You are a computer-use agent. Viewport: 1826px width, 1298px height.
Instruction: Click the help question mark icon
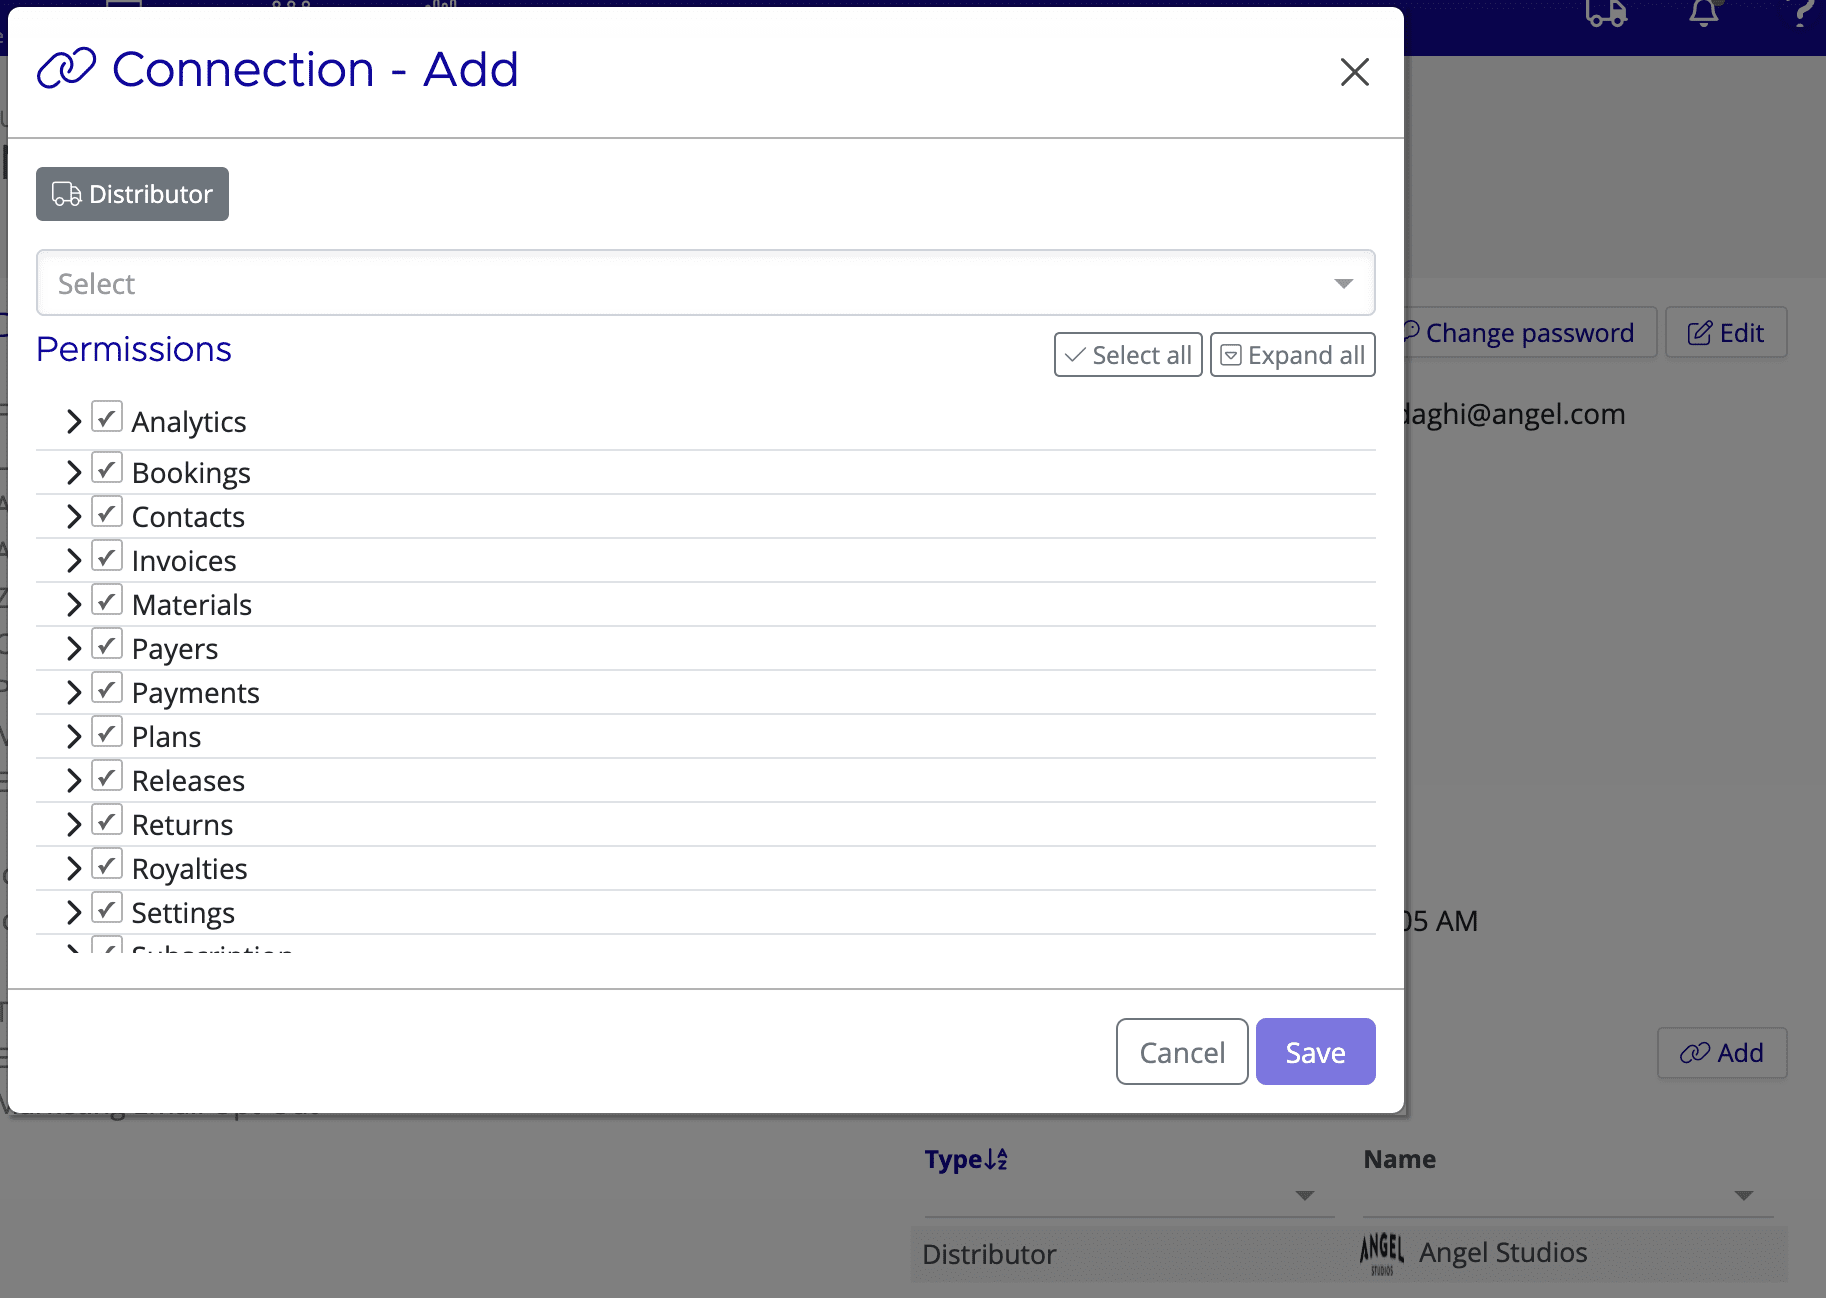[x=1802, y=13]
